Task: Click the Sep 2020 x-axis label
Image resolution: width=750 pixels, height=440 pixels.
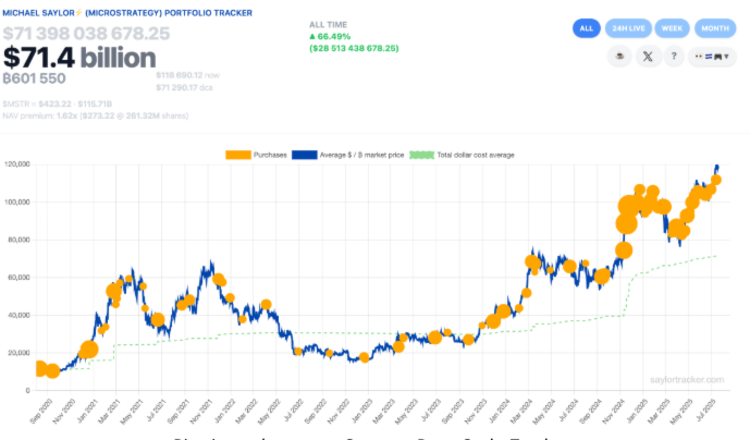Action: (x=41, y=411)
